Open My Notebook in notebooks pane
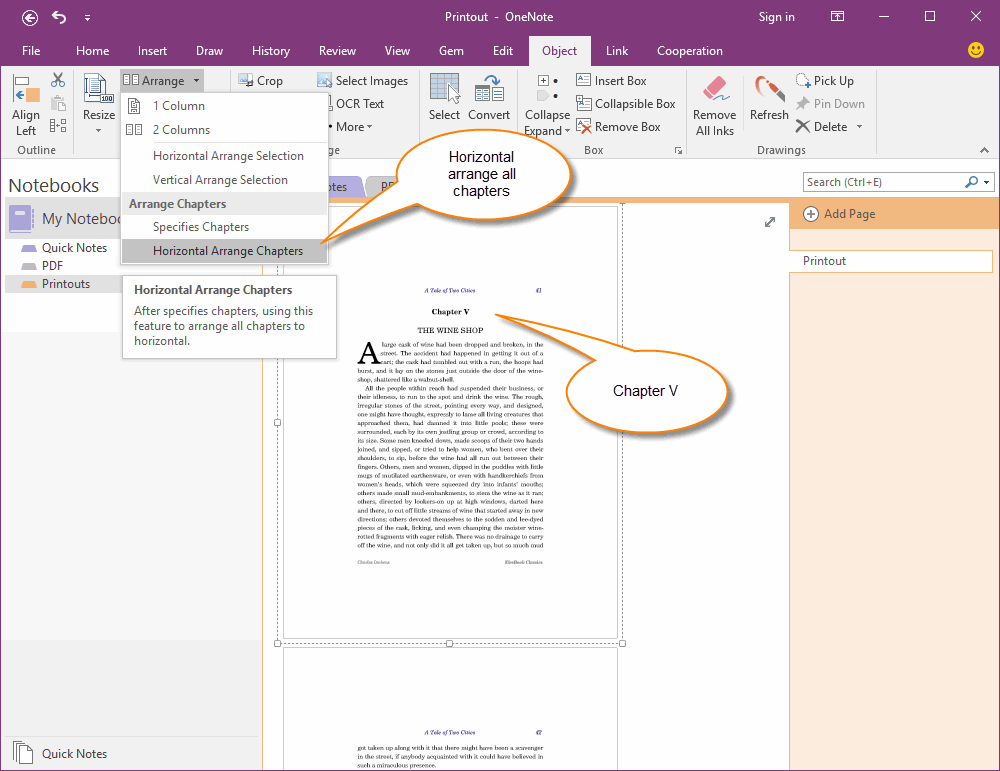The height and width of the screenshot is (771, 1000). coord(64,219)
